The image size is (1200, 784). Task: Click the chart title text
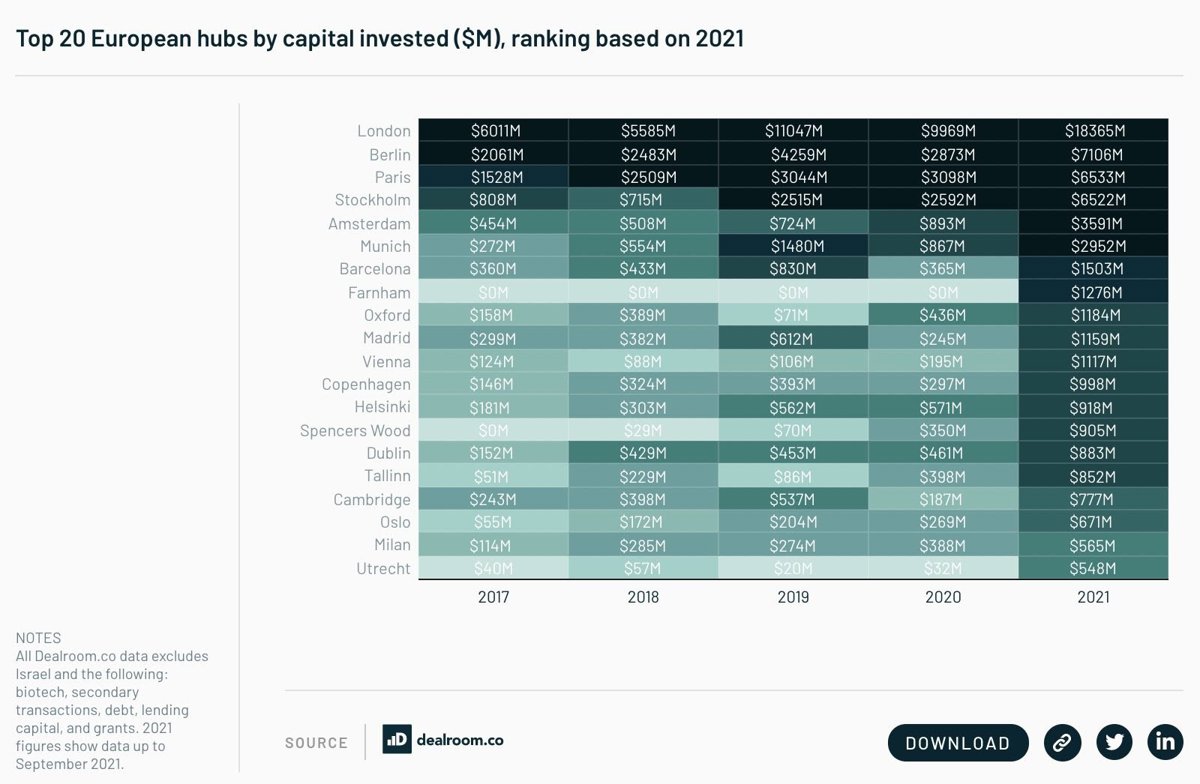[x=380, y=39]
